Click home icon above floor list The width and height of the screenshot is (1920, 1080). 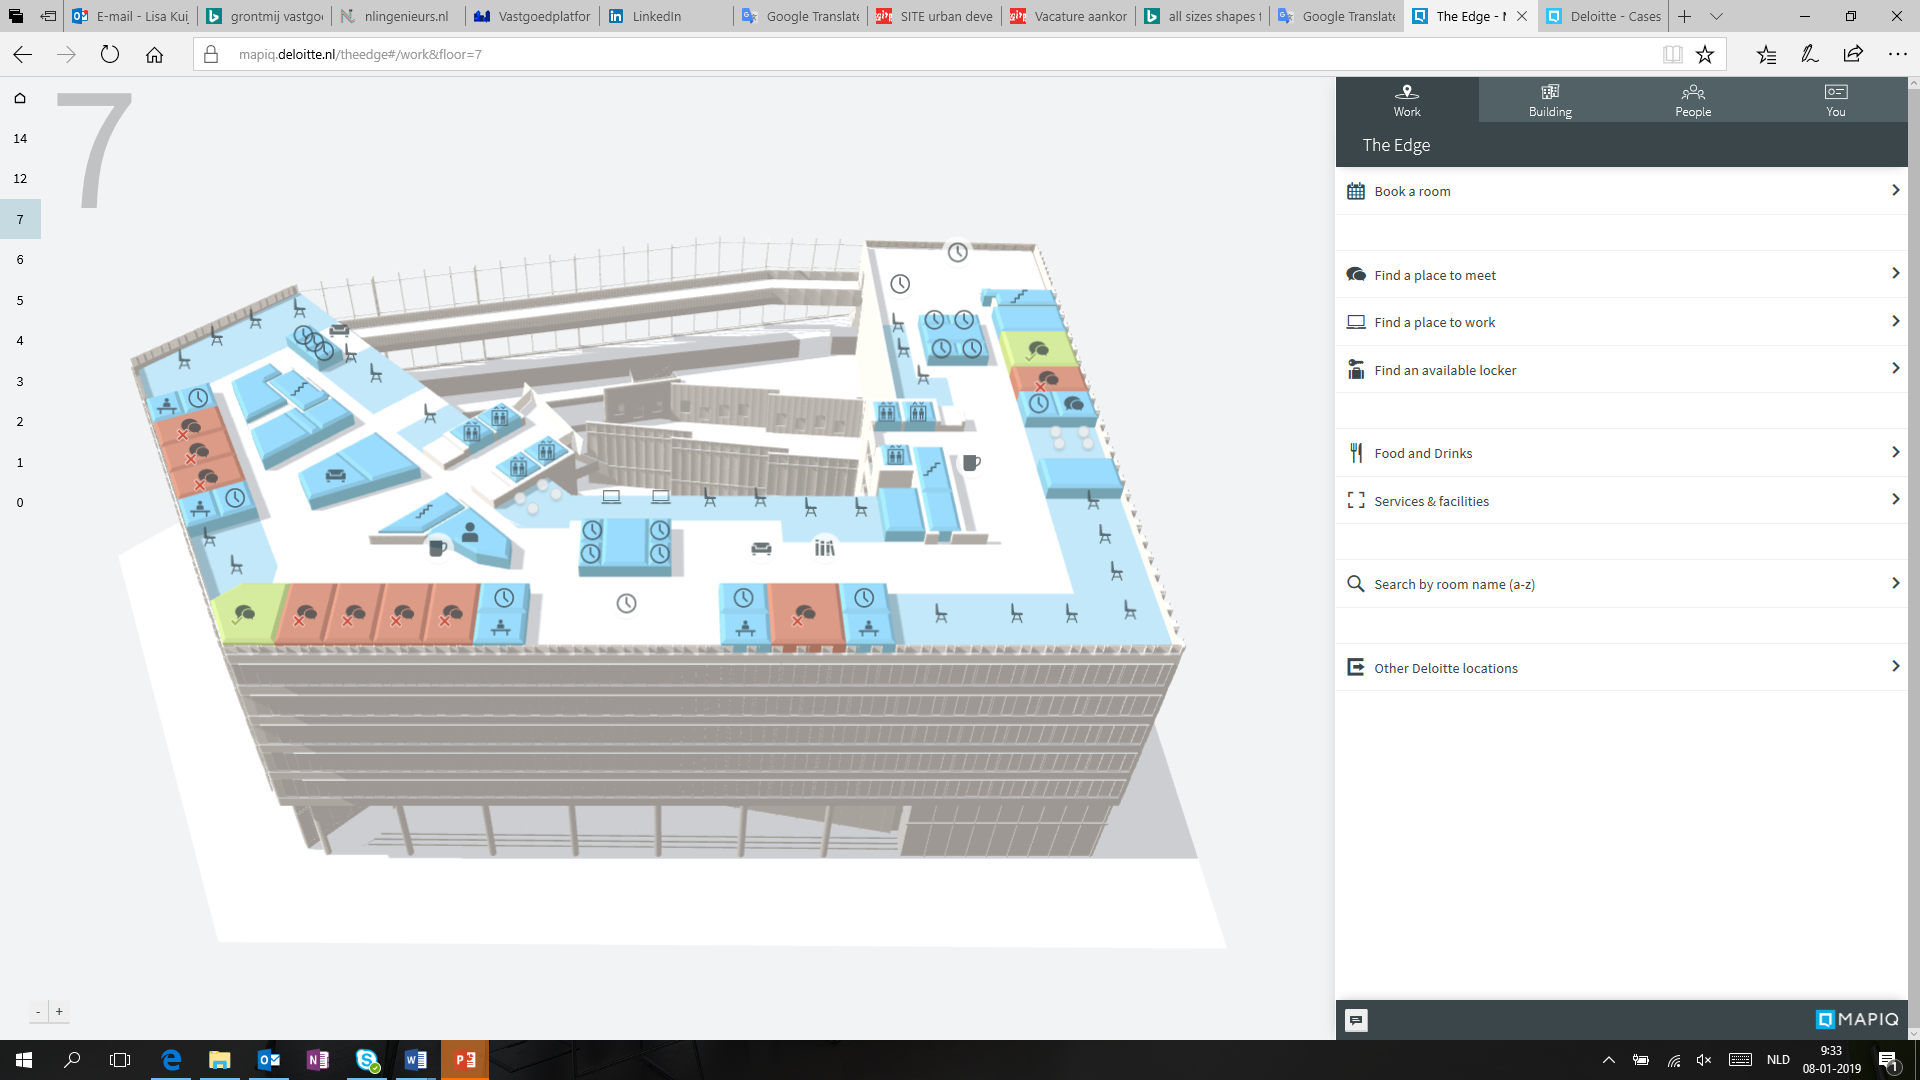pyautogui.click(x=20, y=98)
